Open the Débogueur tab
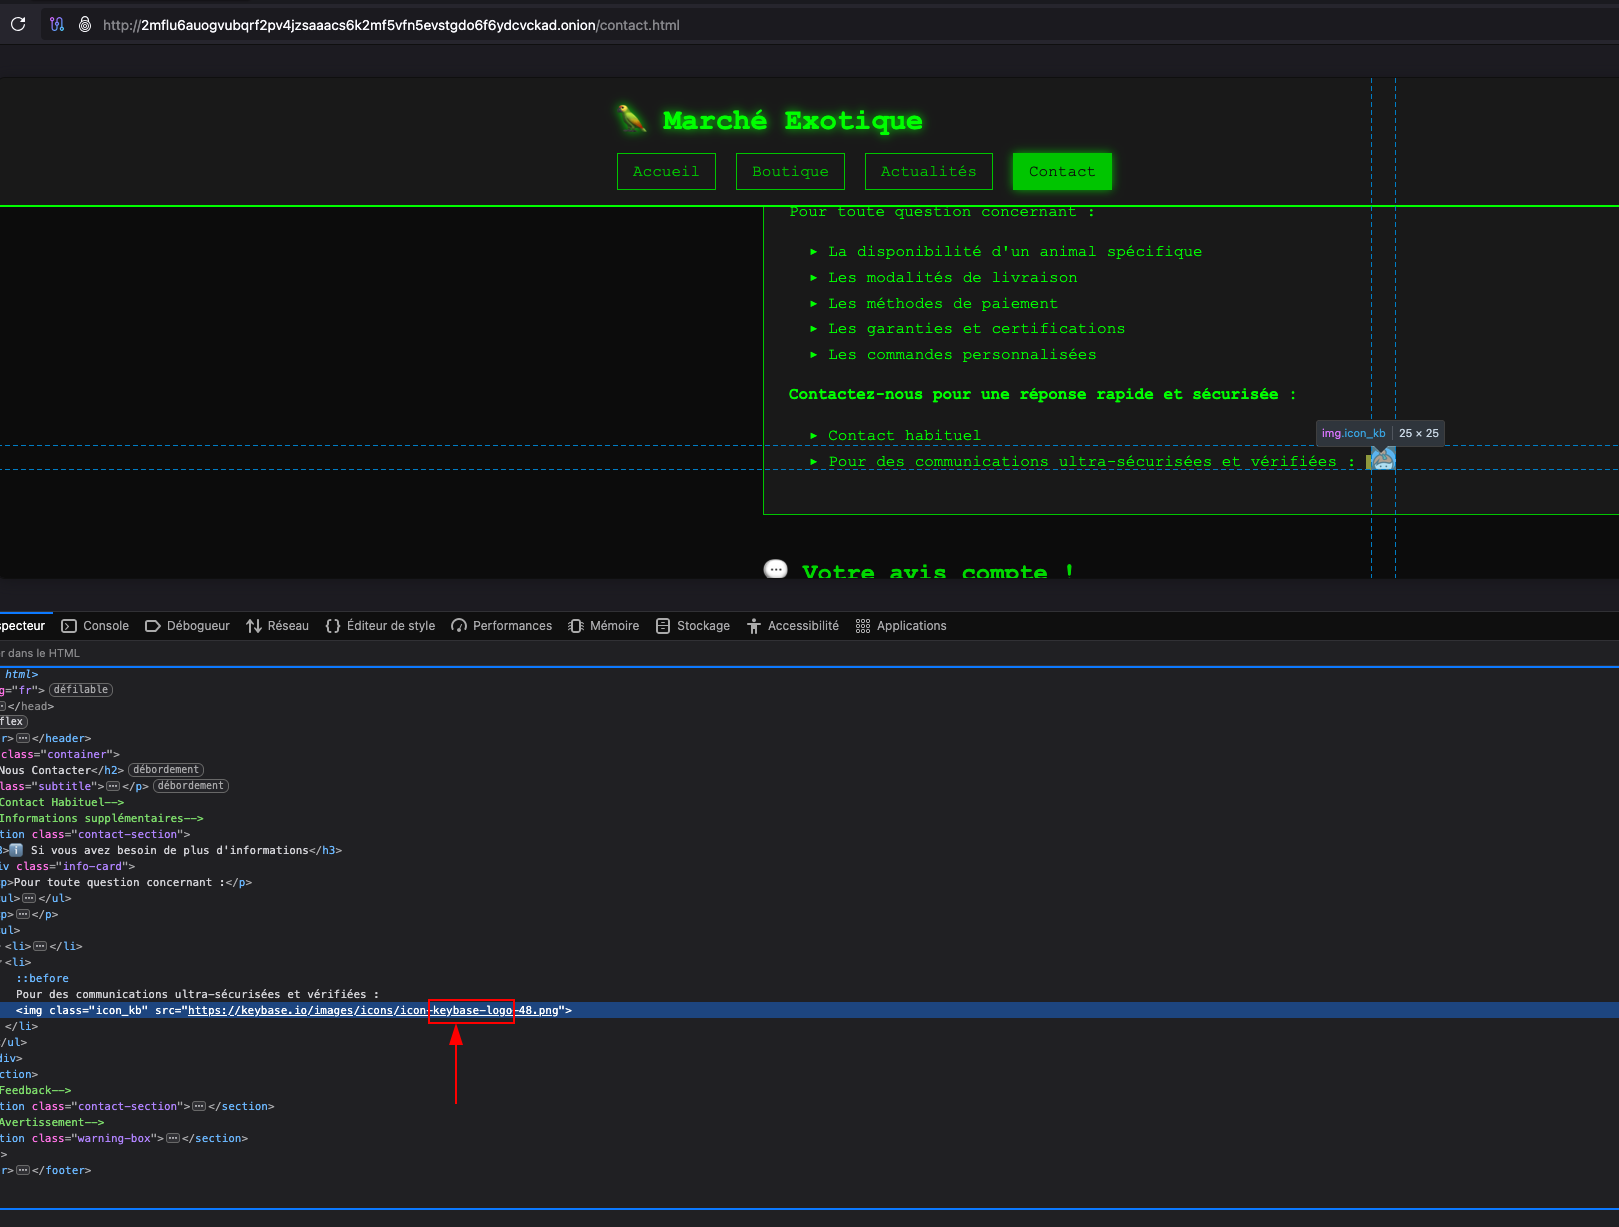 click(x=187, y=626)
